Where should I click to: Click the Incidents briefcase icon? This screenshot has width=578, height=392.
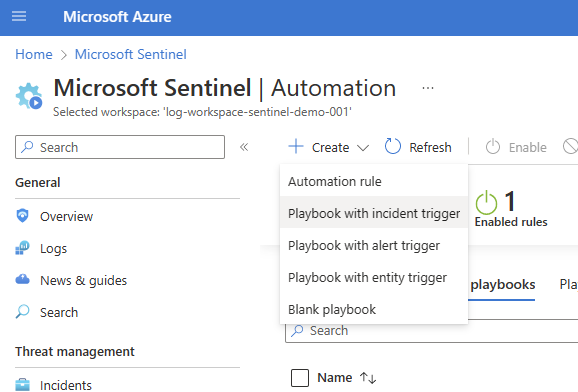(22, 385)
